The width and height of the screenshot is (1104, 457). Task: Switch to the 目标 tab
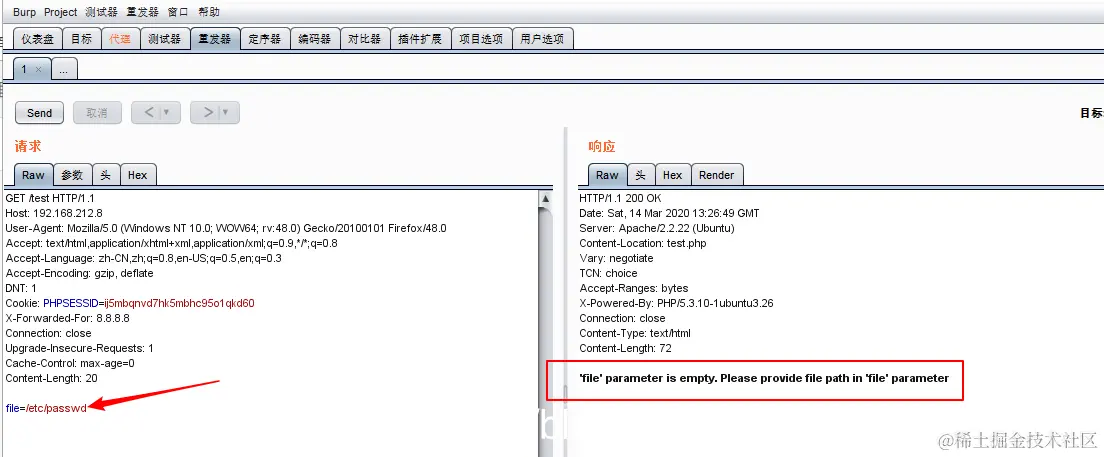pos(82,39)
